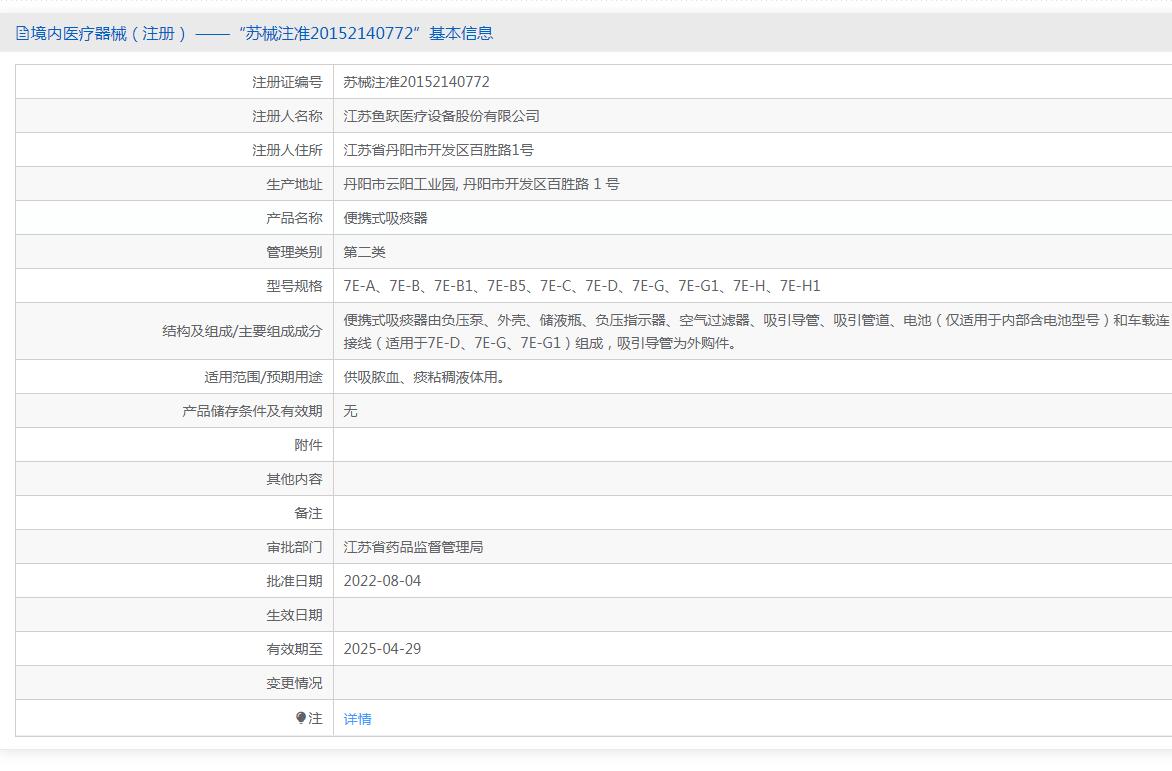Click the approval date 2022-08-04
1172x771 pixels.
(x=382, y=581)
